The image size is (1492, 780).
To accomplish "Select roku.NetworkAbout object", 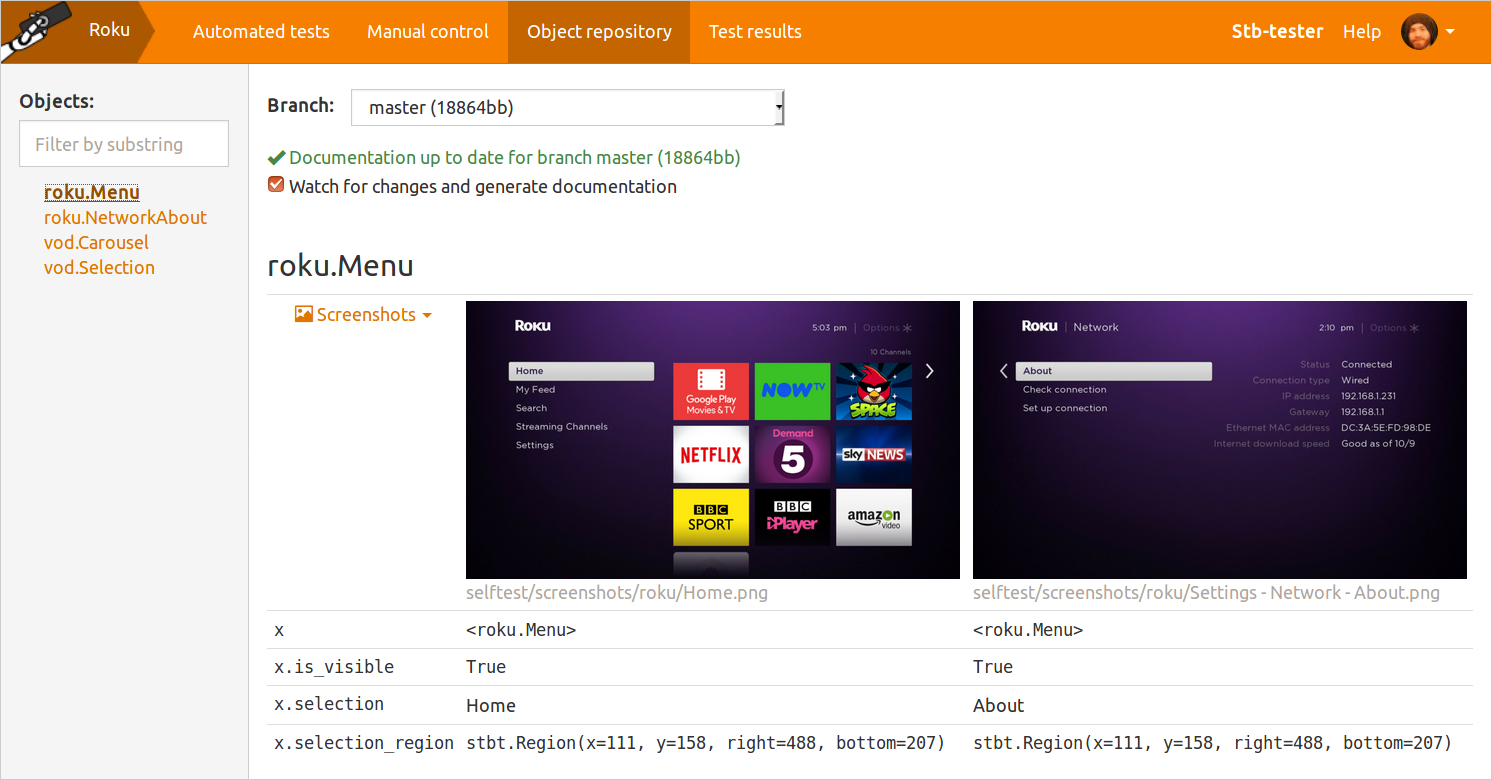I will 125,217.
